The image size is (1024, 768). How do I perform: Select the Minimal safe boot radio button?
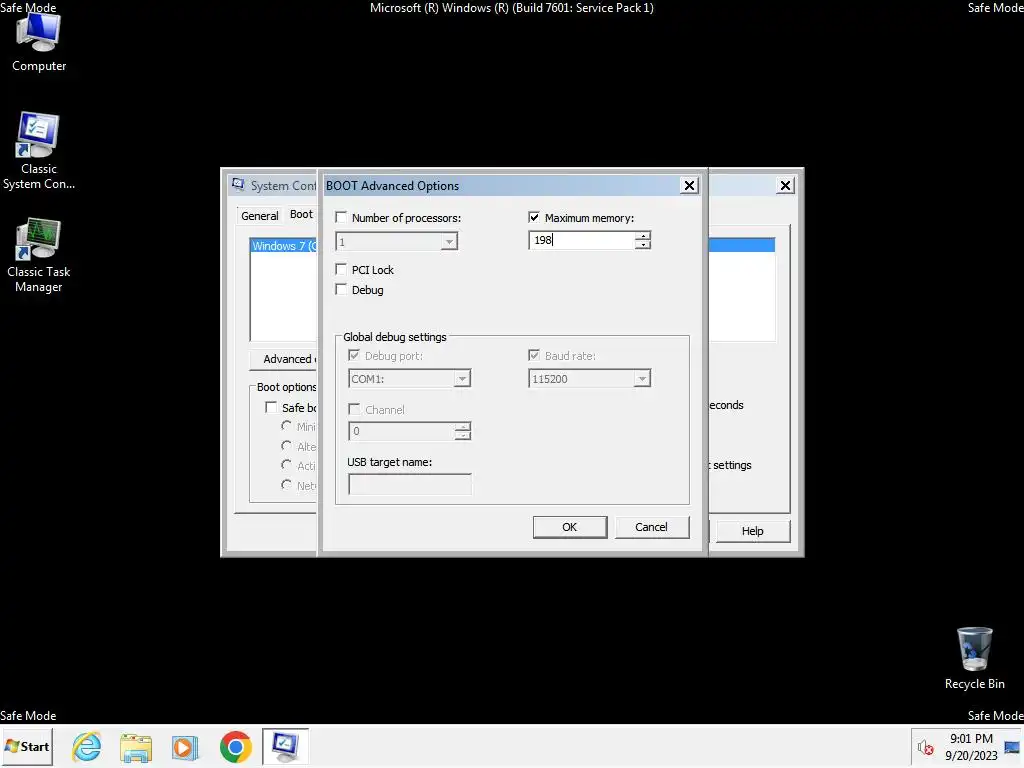(286, 426)
